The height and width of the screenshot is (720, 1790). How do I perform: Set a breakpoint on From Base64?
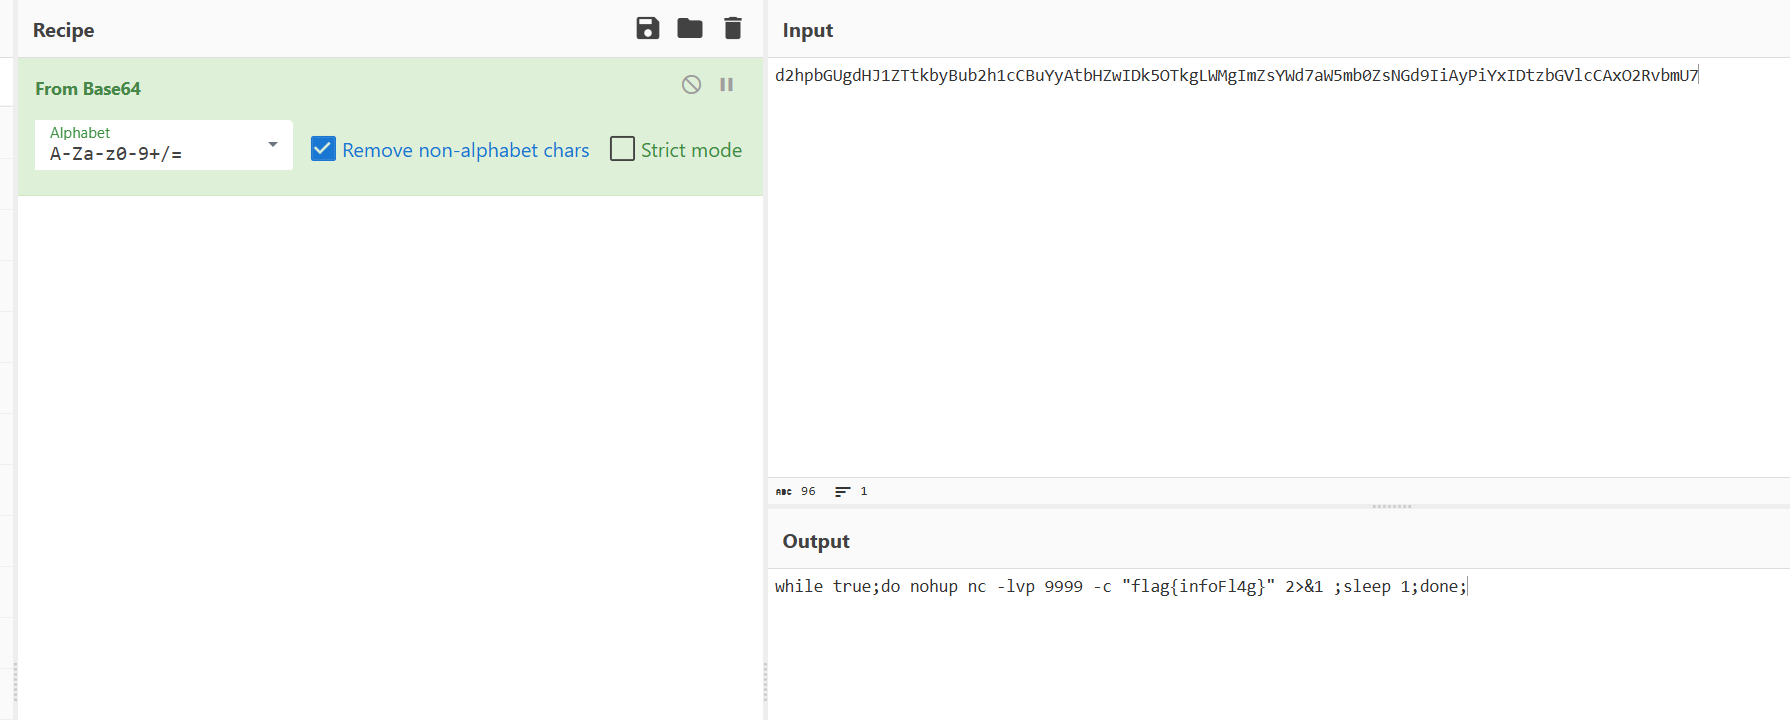(x=727, y=85)
